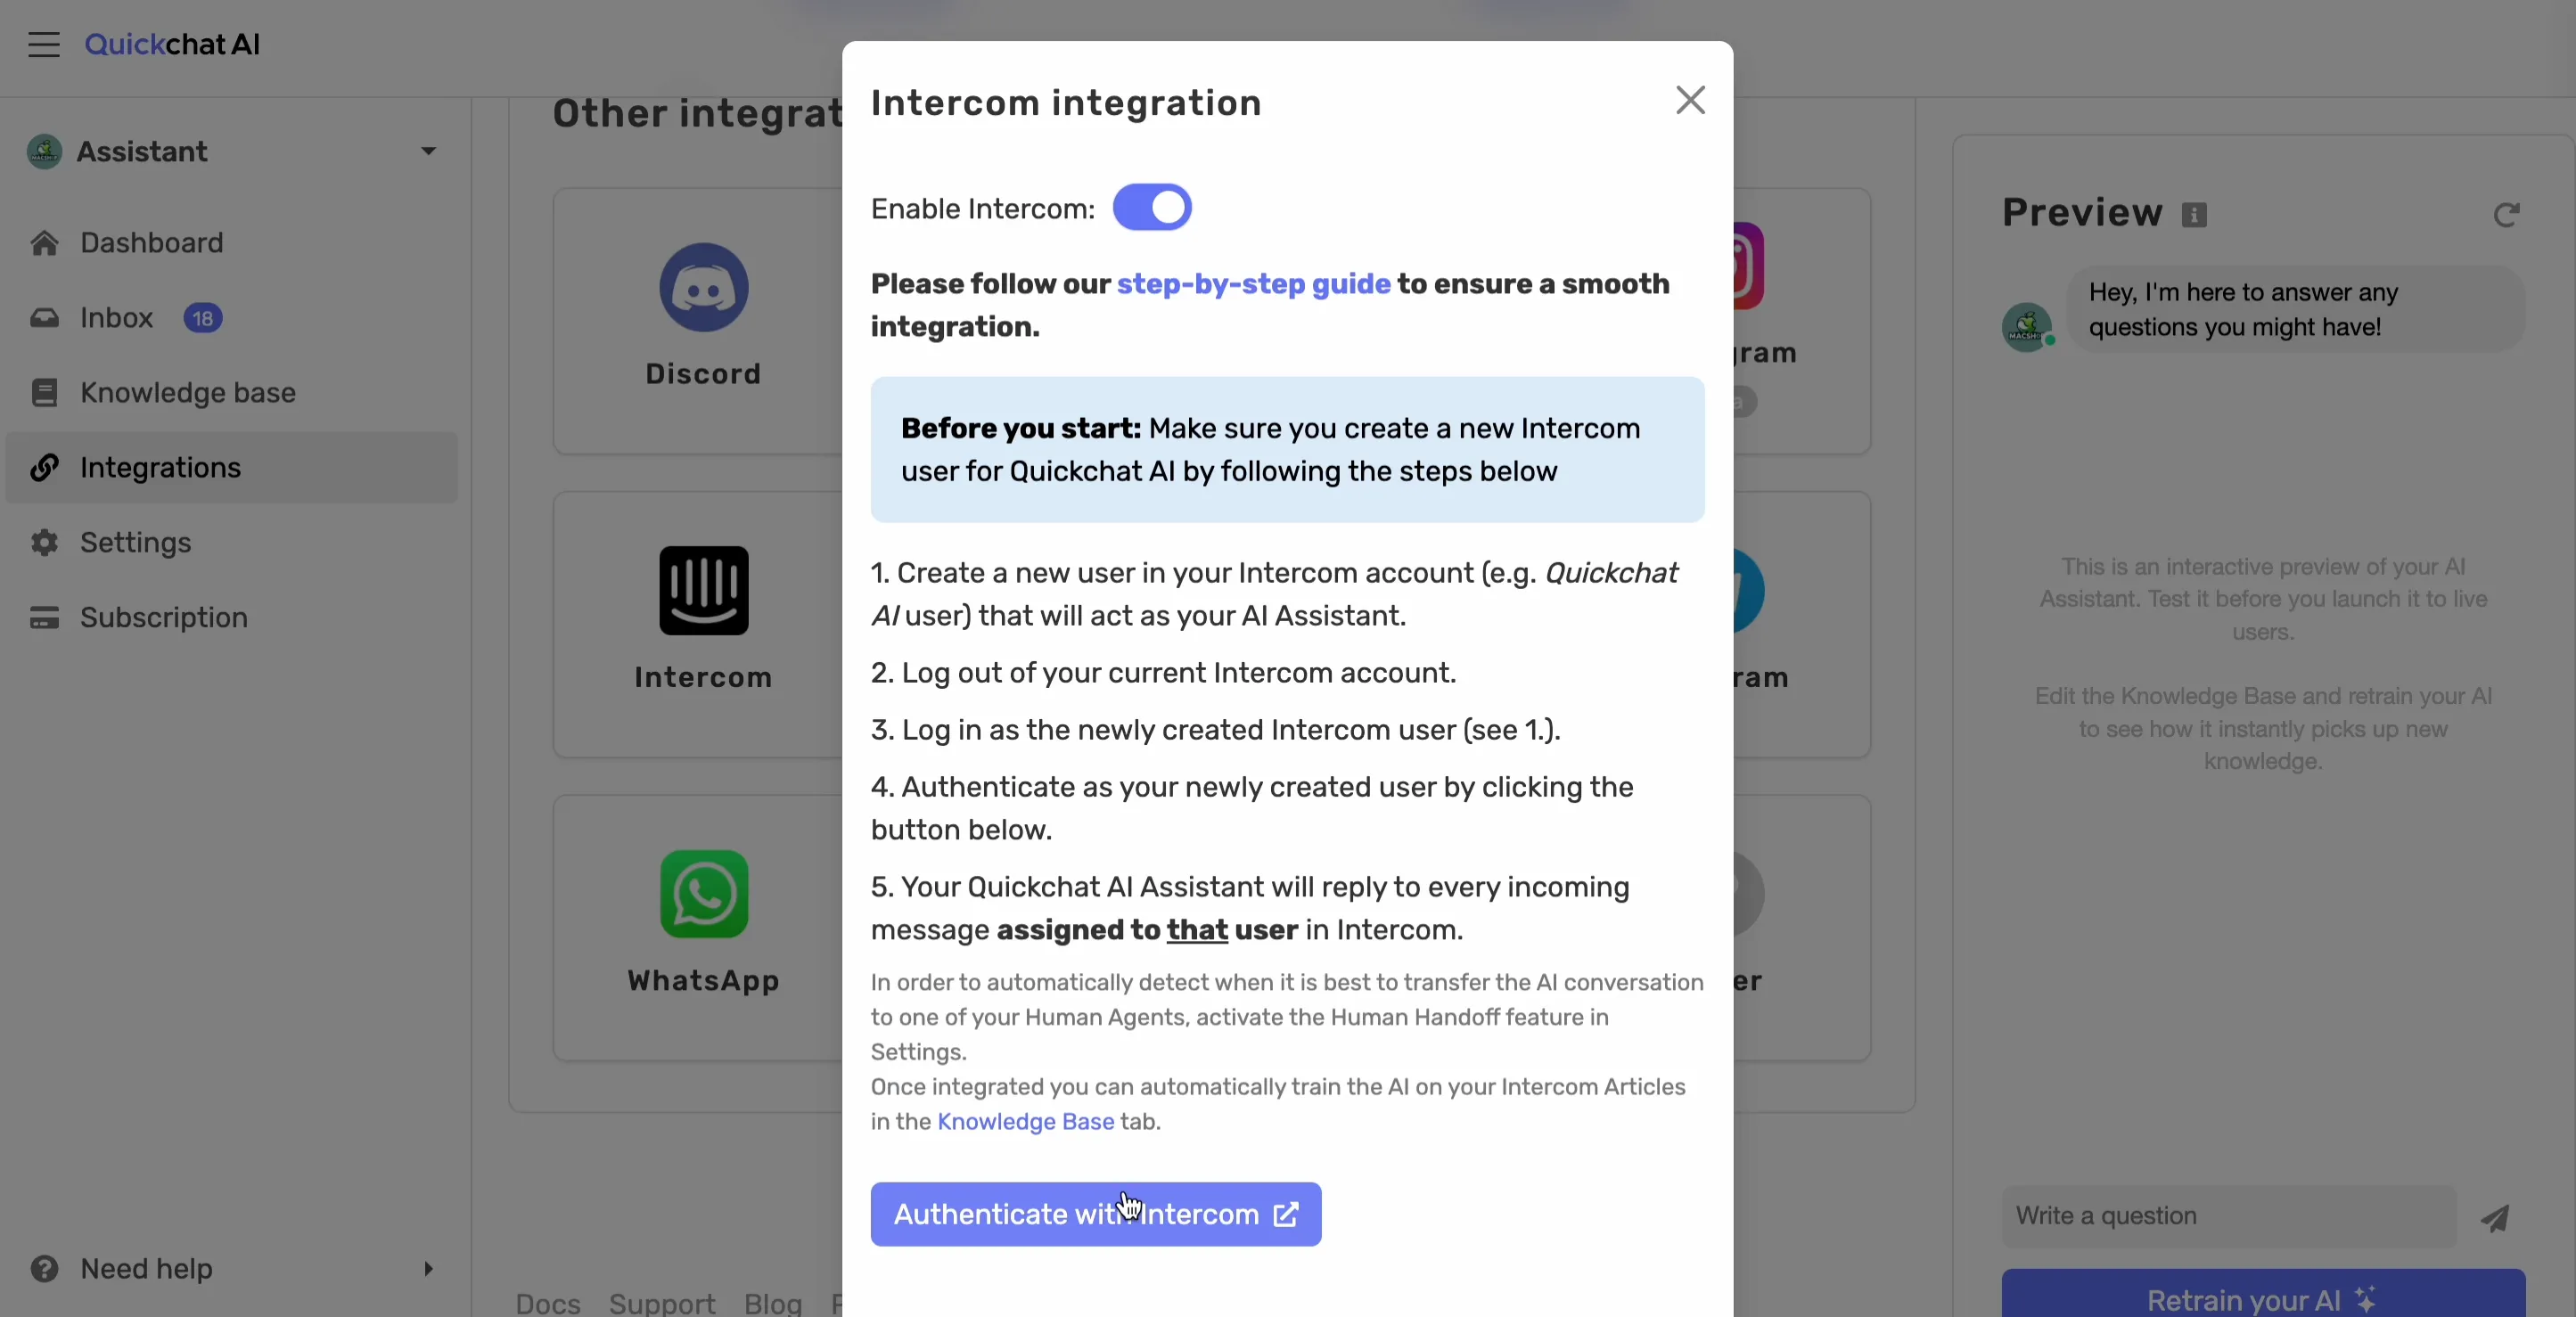Click the WhatsApp integration icon
Screen dimensions: 2576x1317
[x=703, y=894]
